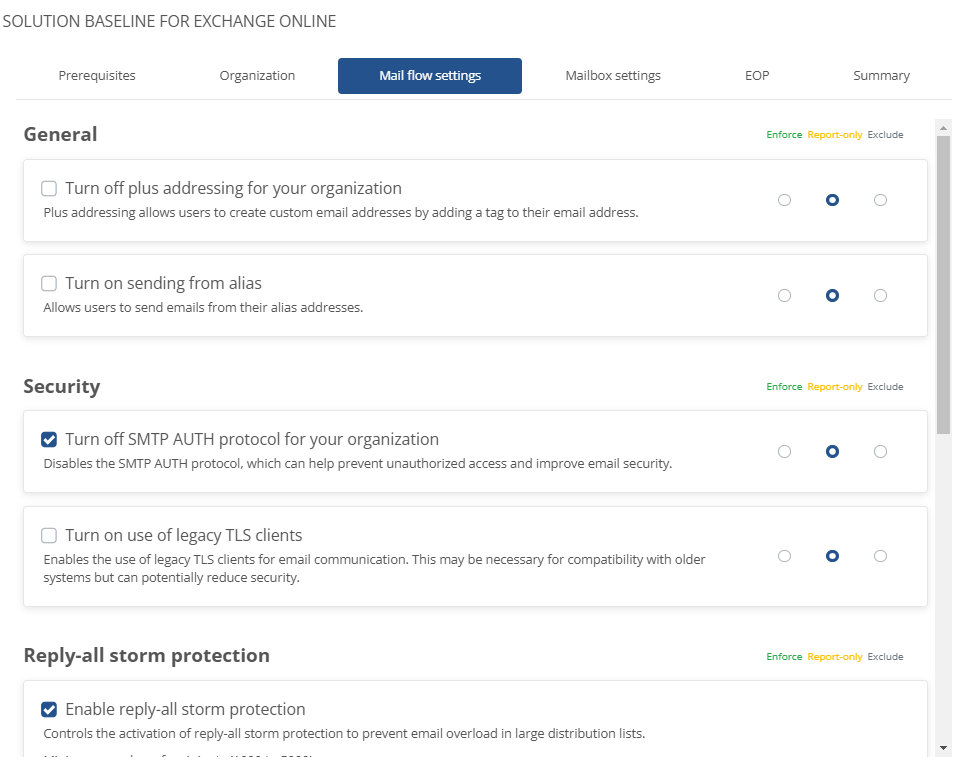This screenshot has width=961, height=763.
Task: Check Turn off plus addressing checkbox
Action: pos(49,188)
